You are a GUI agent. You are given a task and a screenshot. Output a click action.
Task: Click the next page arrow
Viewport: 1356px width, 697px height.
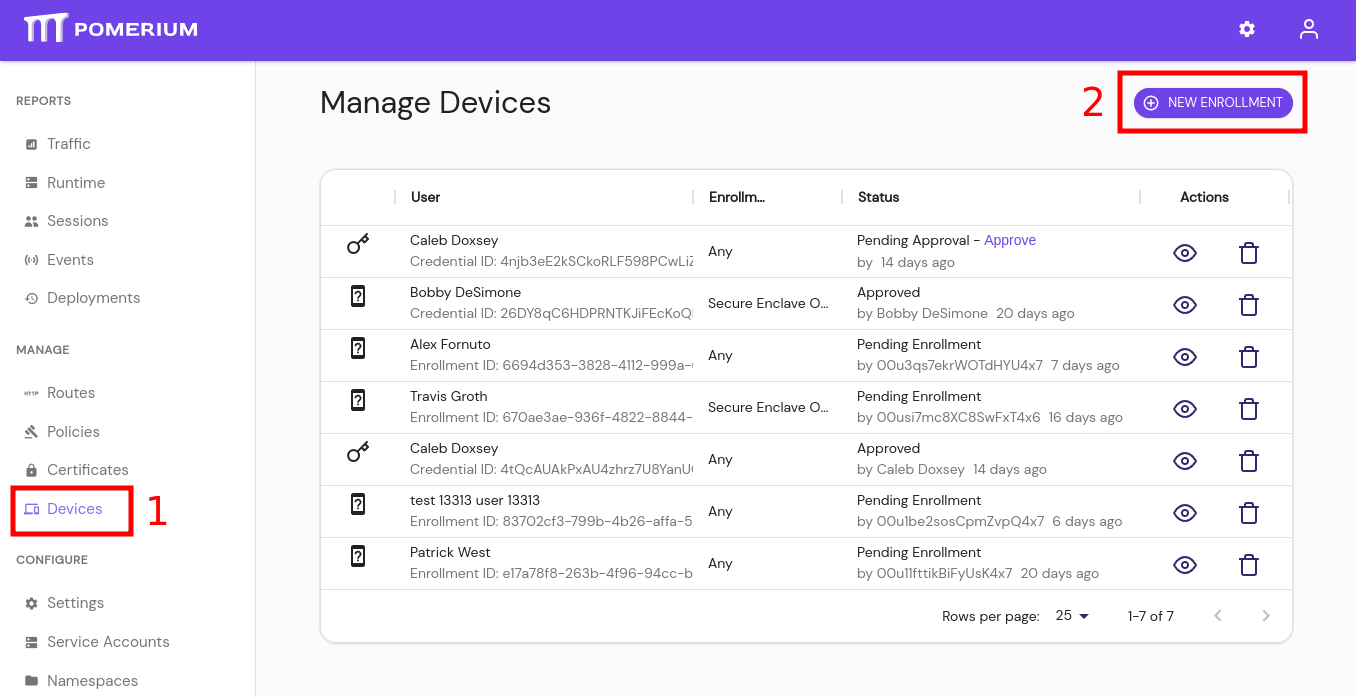pos(1266,616)
